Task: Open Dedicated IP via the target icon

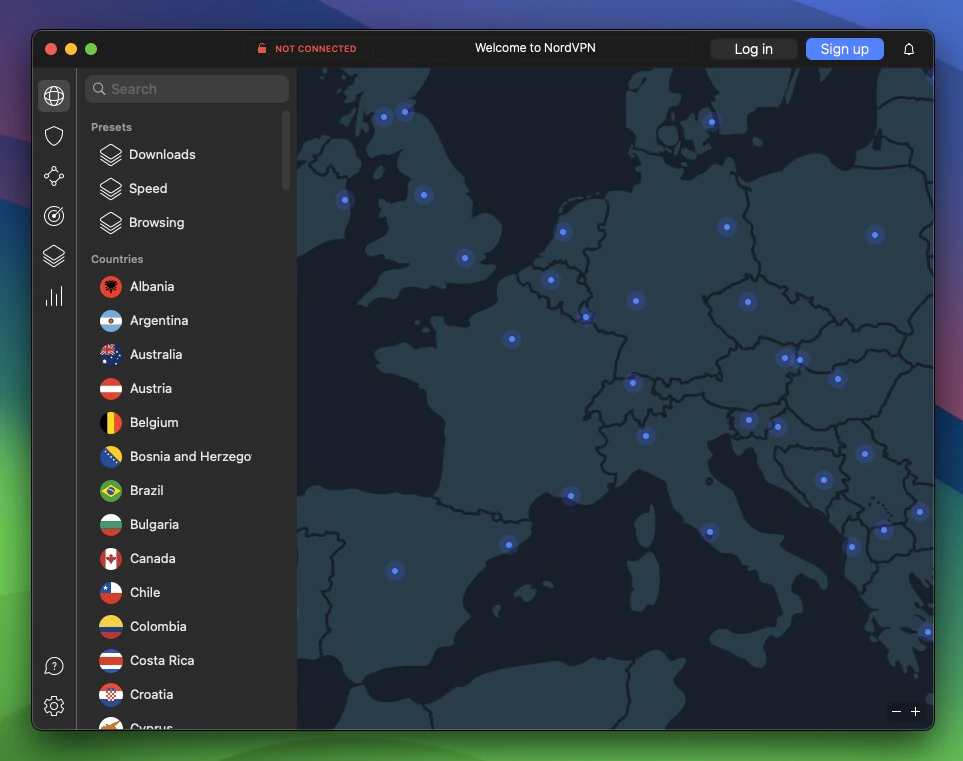Action: (x=54, y=216)
